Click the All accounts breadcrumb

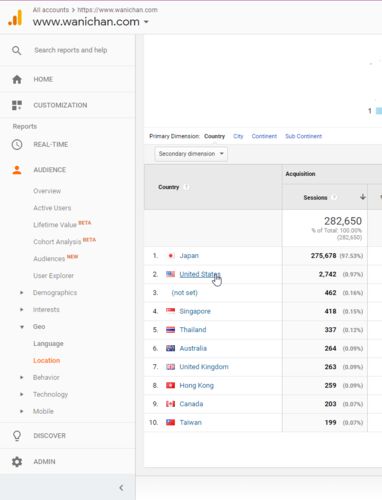51,10
